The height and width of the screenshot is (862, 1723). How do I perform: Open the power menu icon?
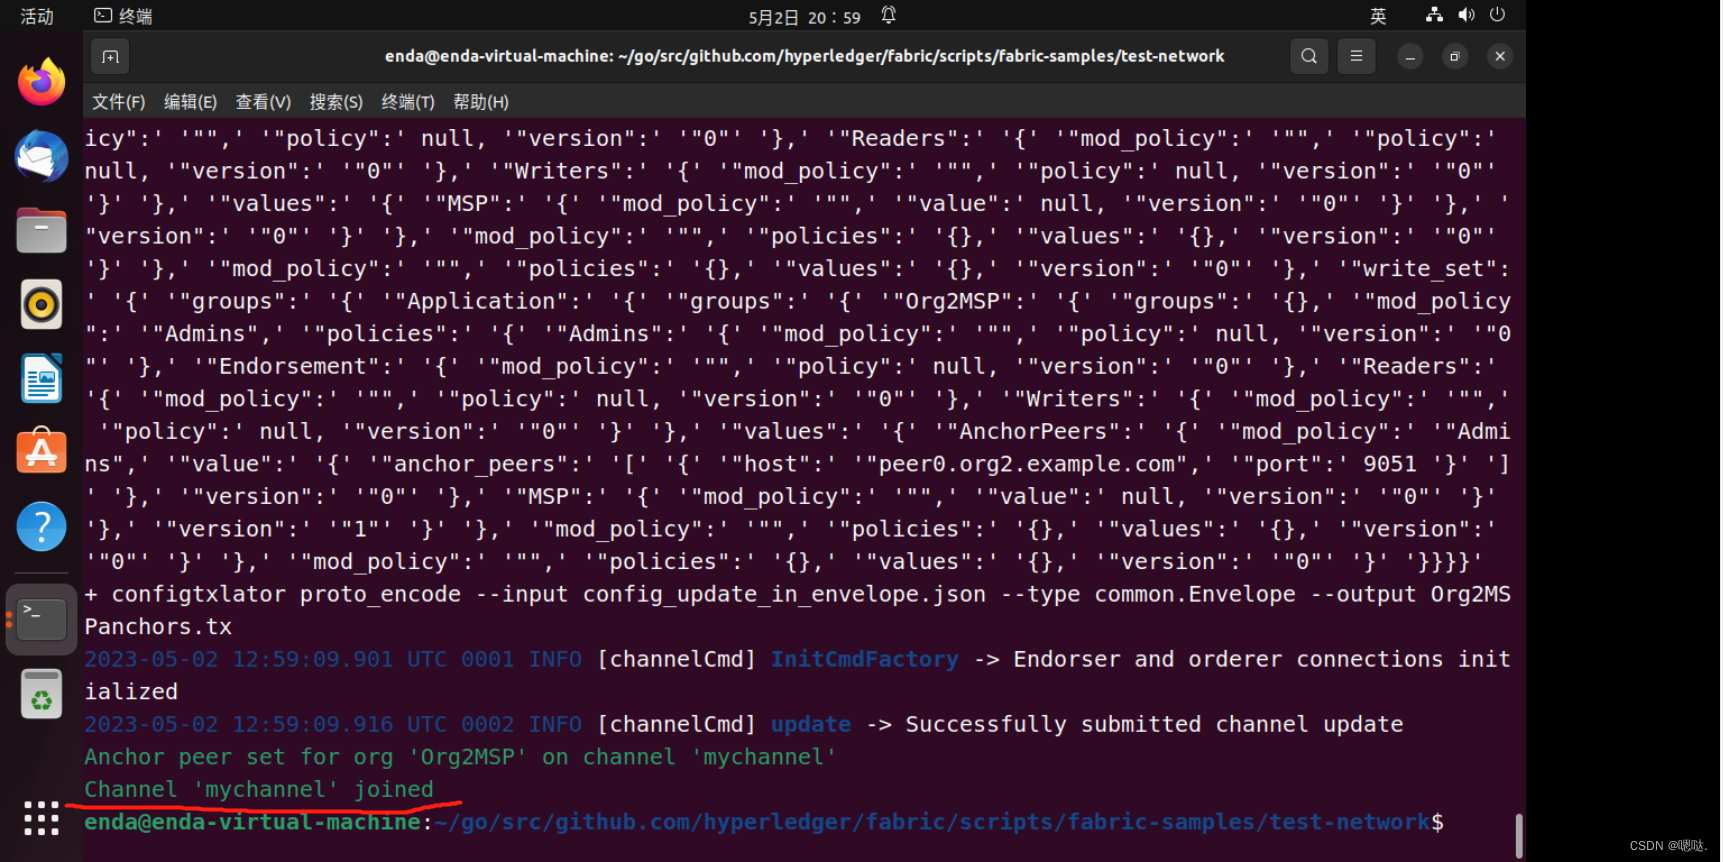pos(1497,15)
